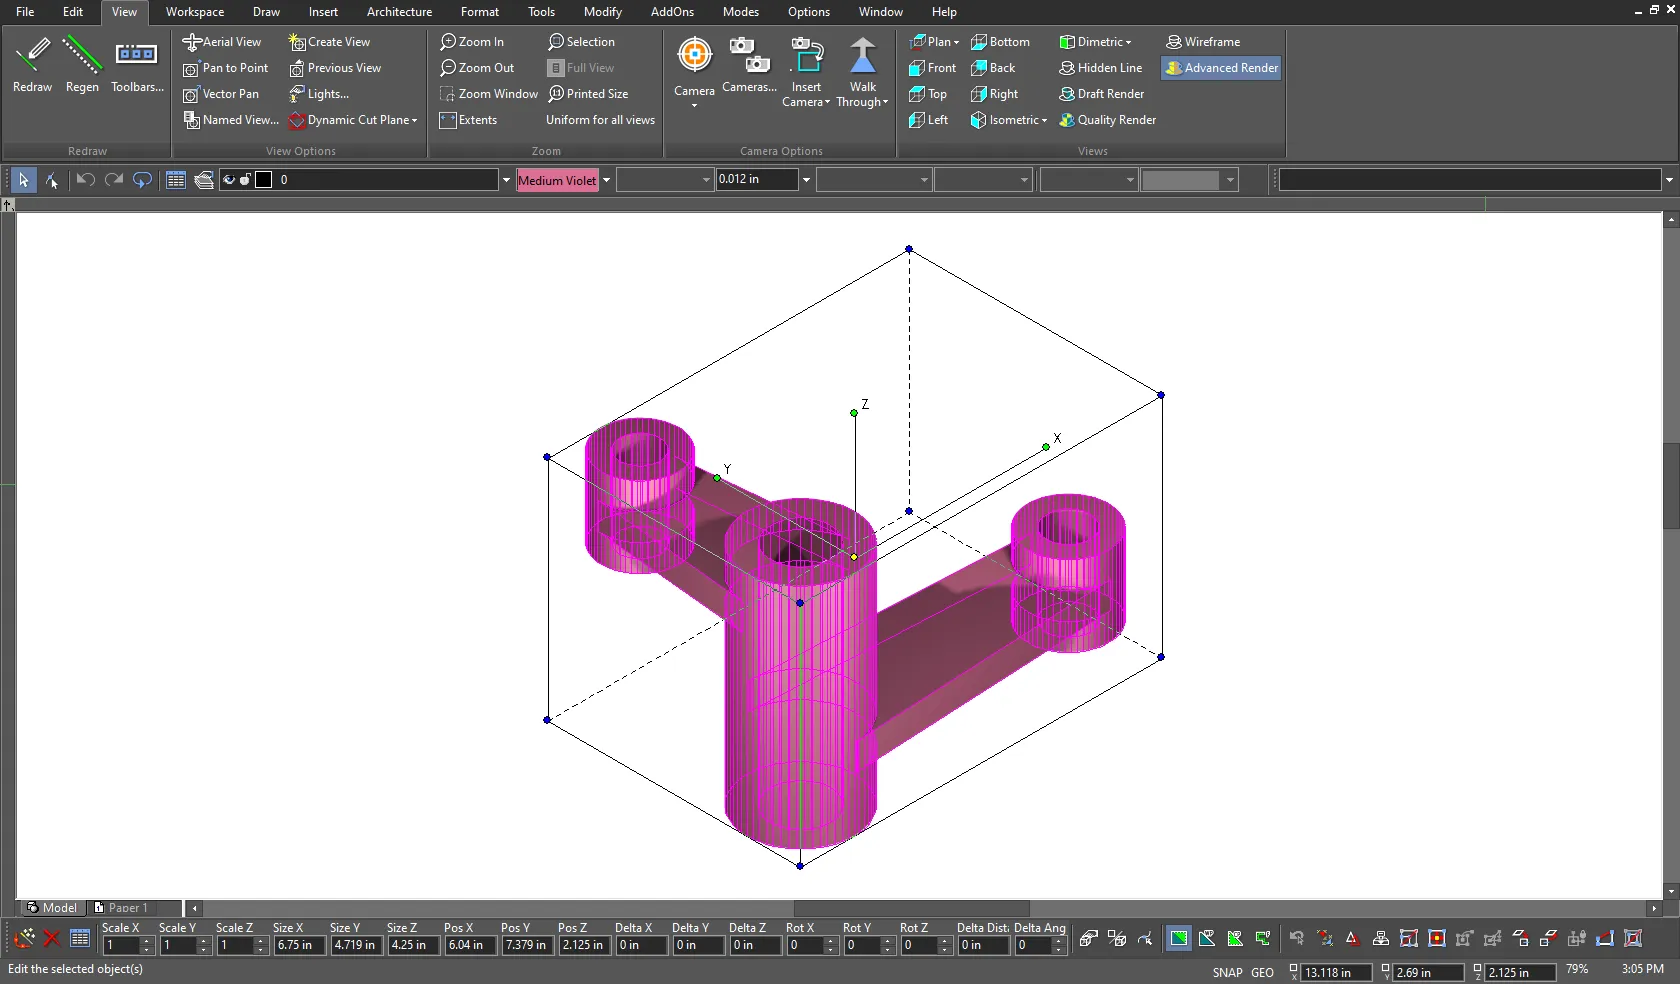The height and width of the screenshot is (984, 1680).
Task: Select the Walk Through camera tool
Action: pos(862,56)
